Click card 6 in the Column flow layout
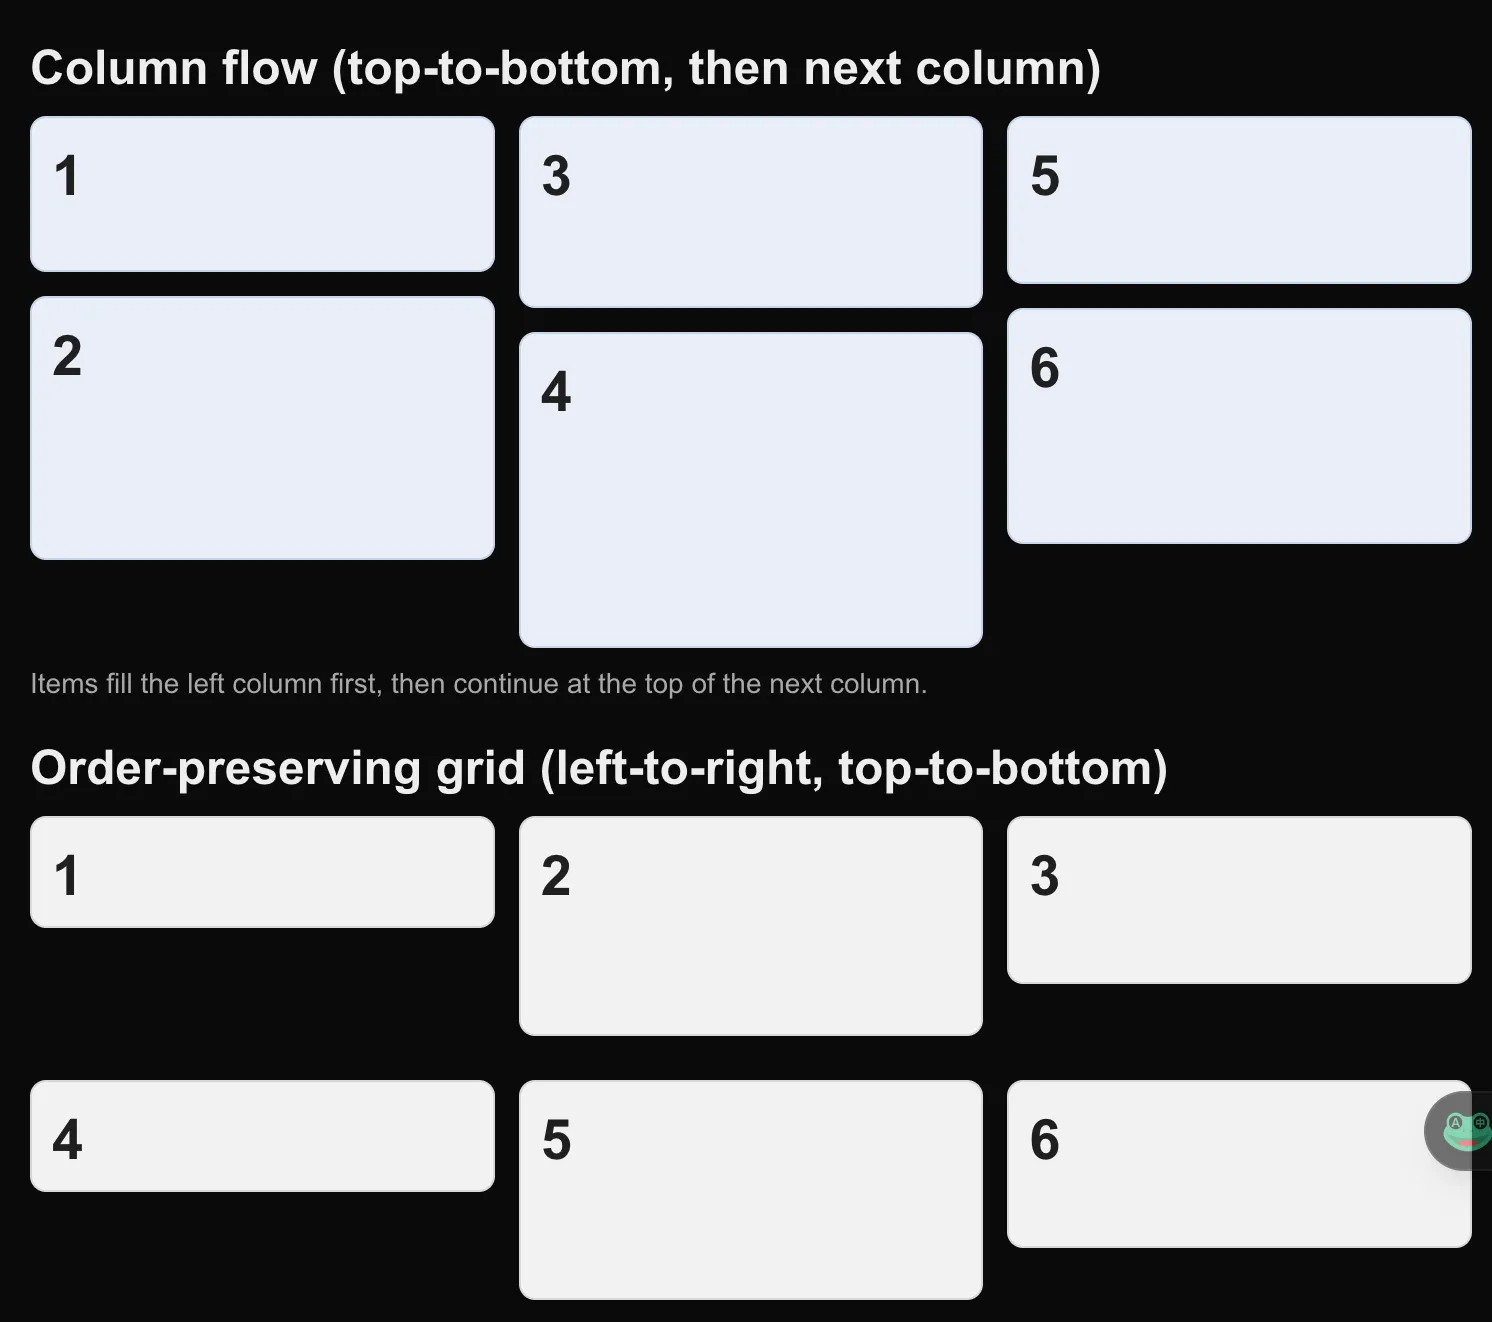The image size is (1492, 1322). 1238,426
